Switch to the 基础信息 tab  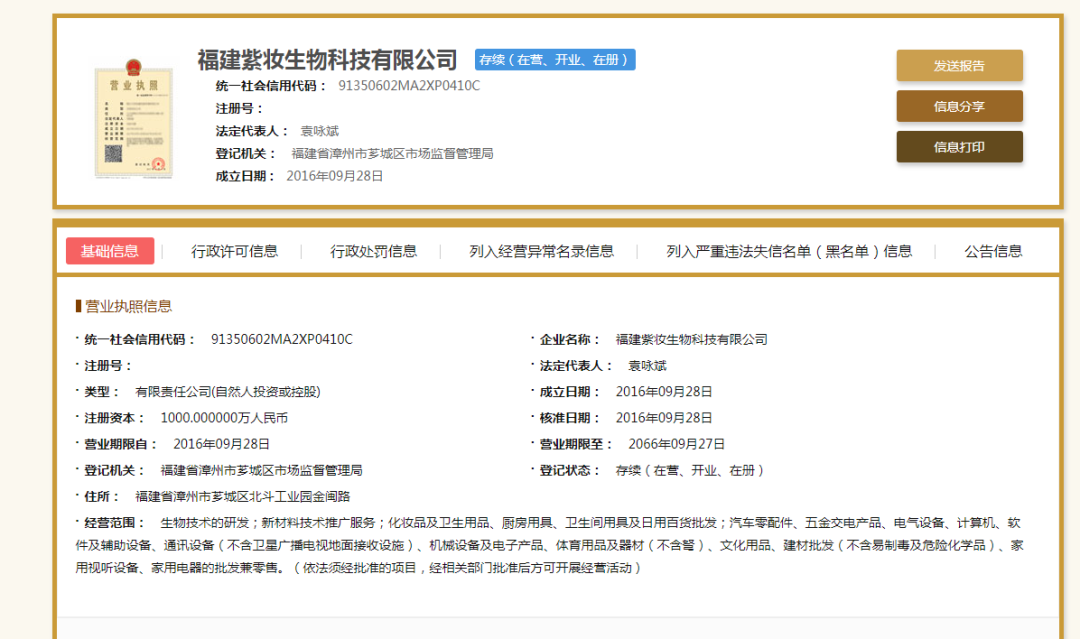pos(110,251)
